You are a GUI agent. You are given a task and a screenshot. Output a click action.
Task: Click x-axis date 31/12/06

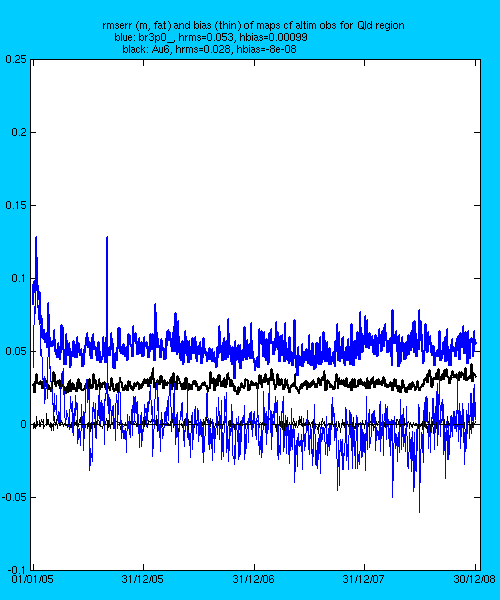tap(253, 579)
